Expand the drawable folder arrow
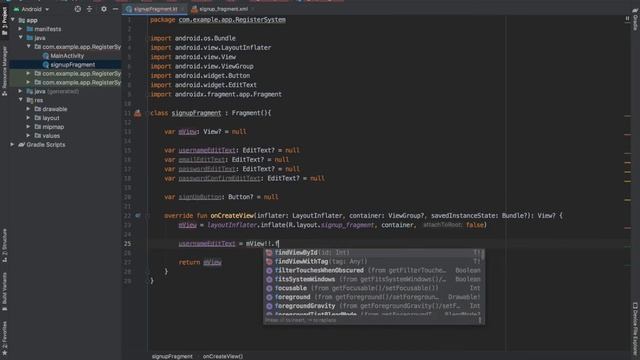The image size is (640, 360). (29, 109)
